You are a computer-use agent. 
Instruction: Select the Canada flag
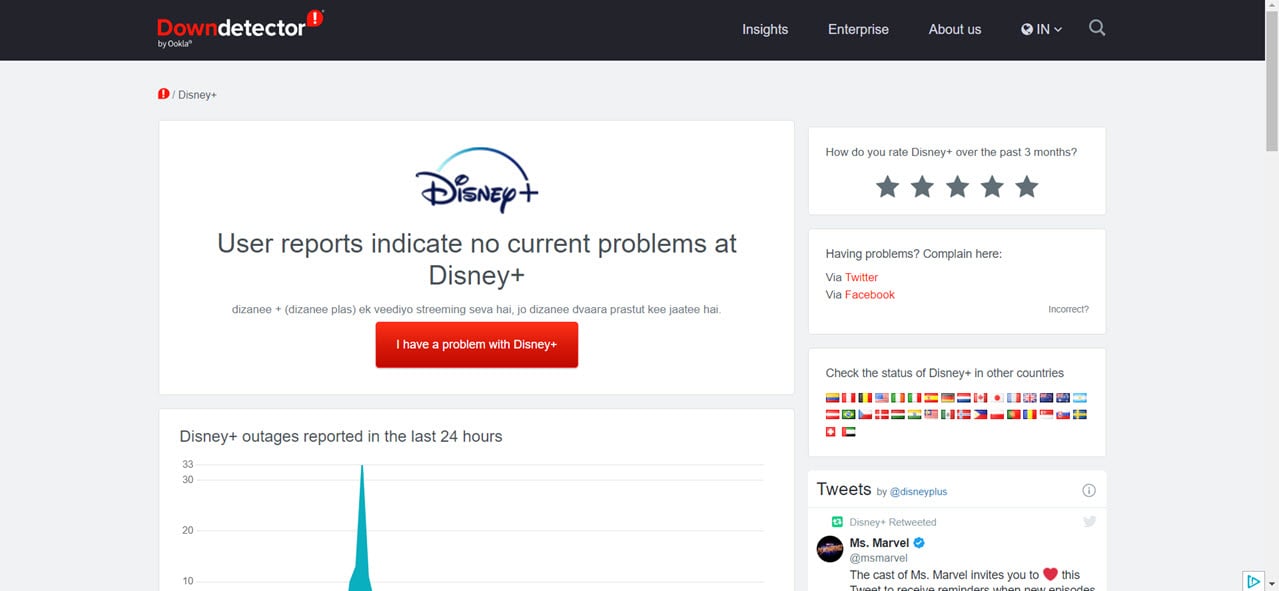981,398
